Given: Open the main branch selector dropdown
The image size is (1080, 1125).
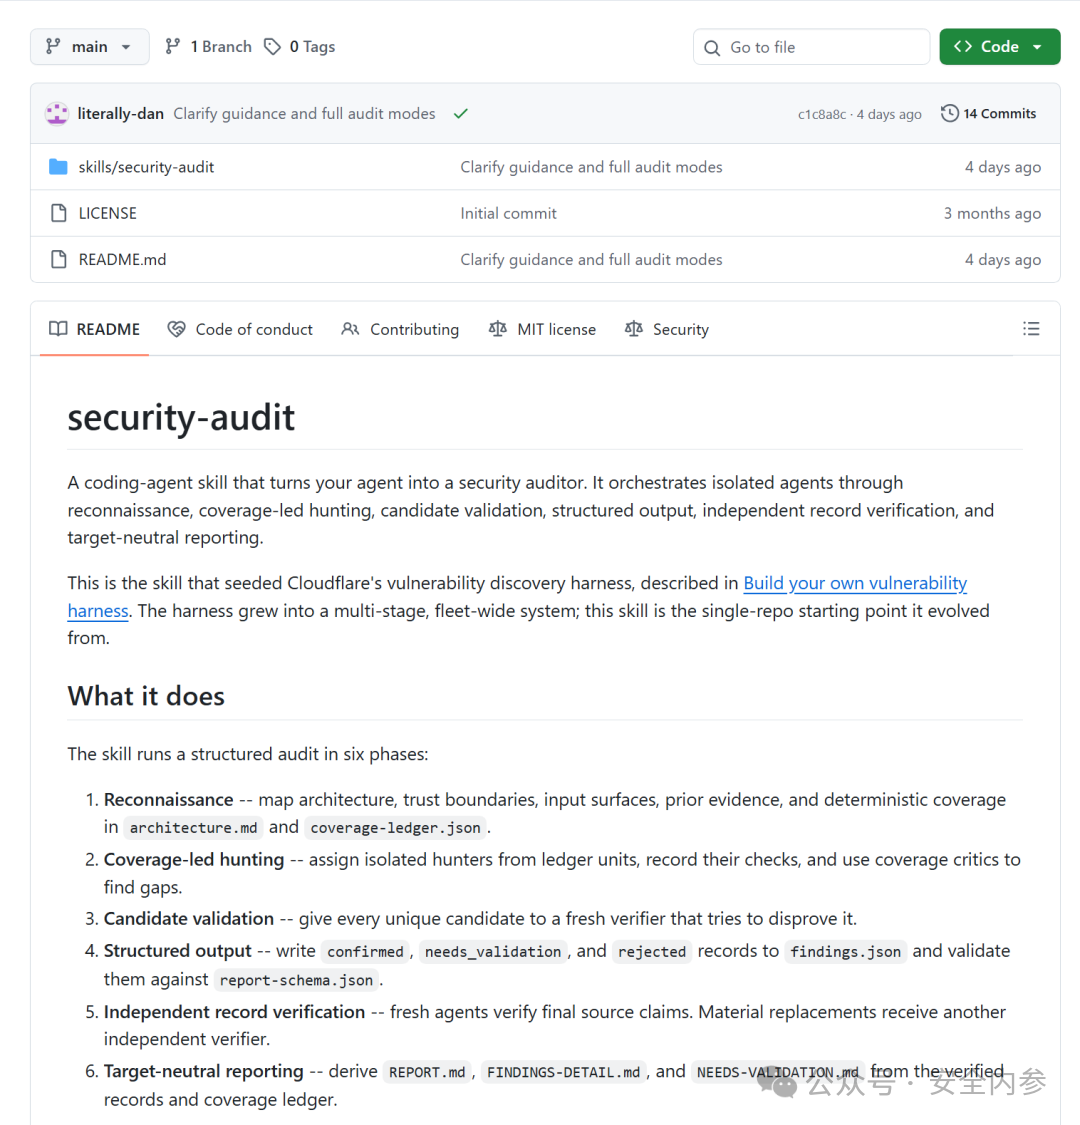Looking at the screenshot, I should 90,47.
